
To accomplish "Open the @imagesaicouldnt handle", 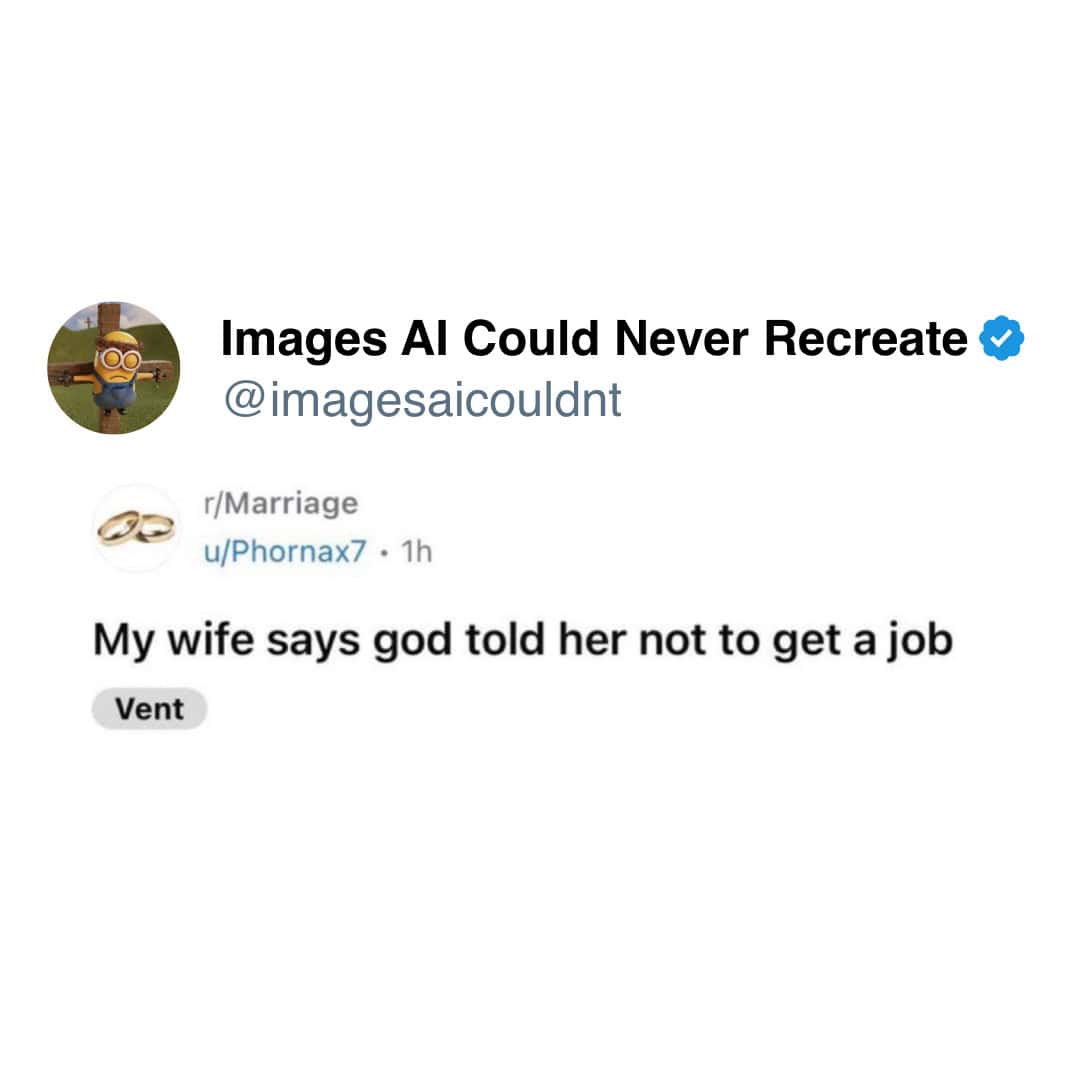I will pos(422,399).
